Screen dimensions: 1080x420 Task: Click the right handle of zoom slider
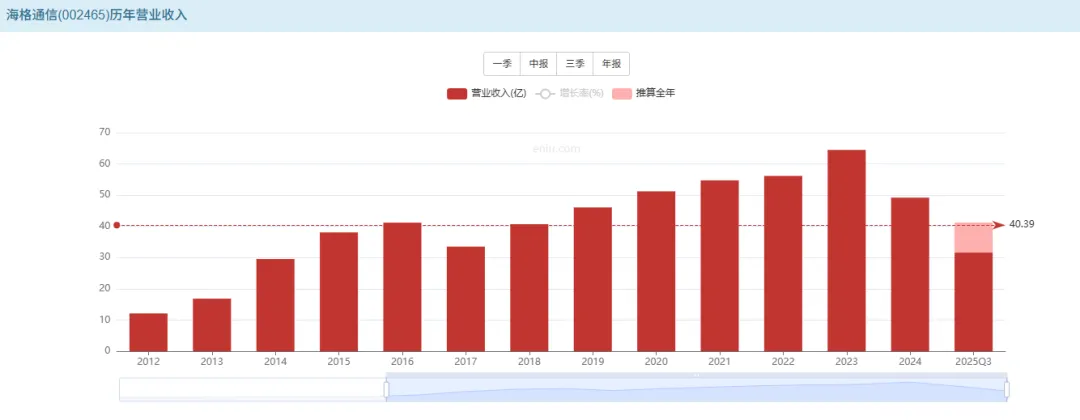pyautogui.click(x=1007, y=390)
